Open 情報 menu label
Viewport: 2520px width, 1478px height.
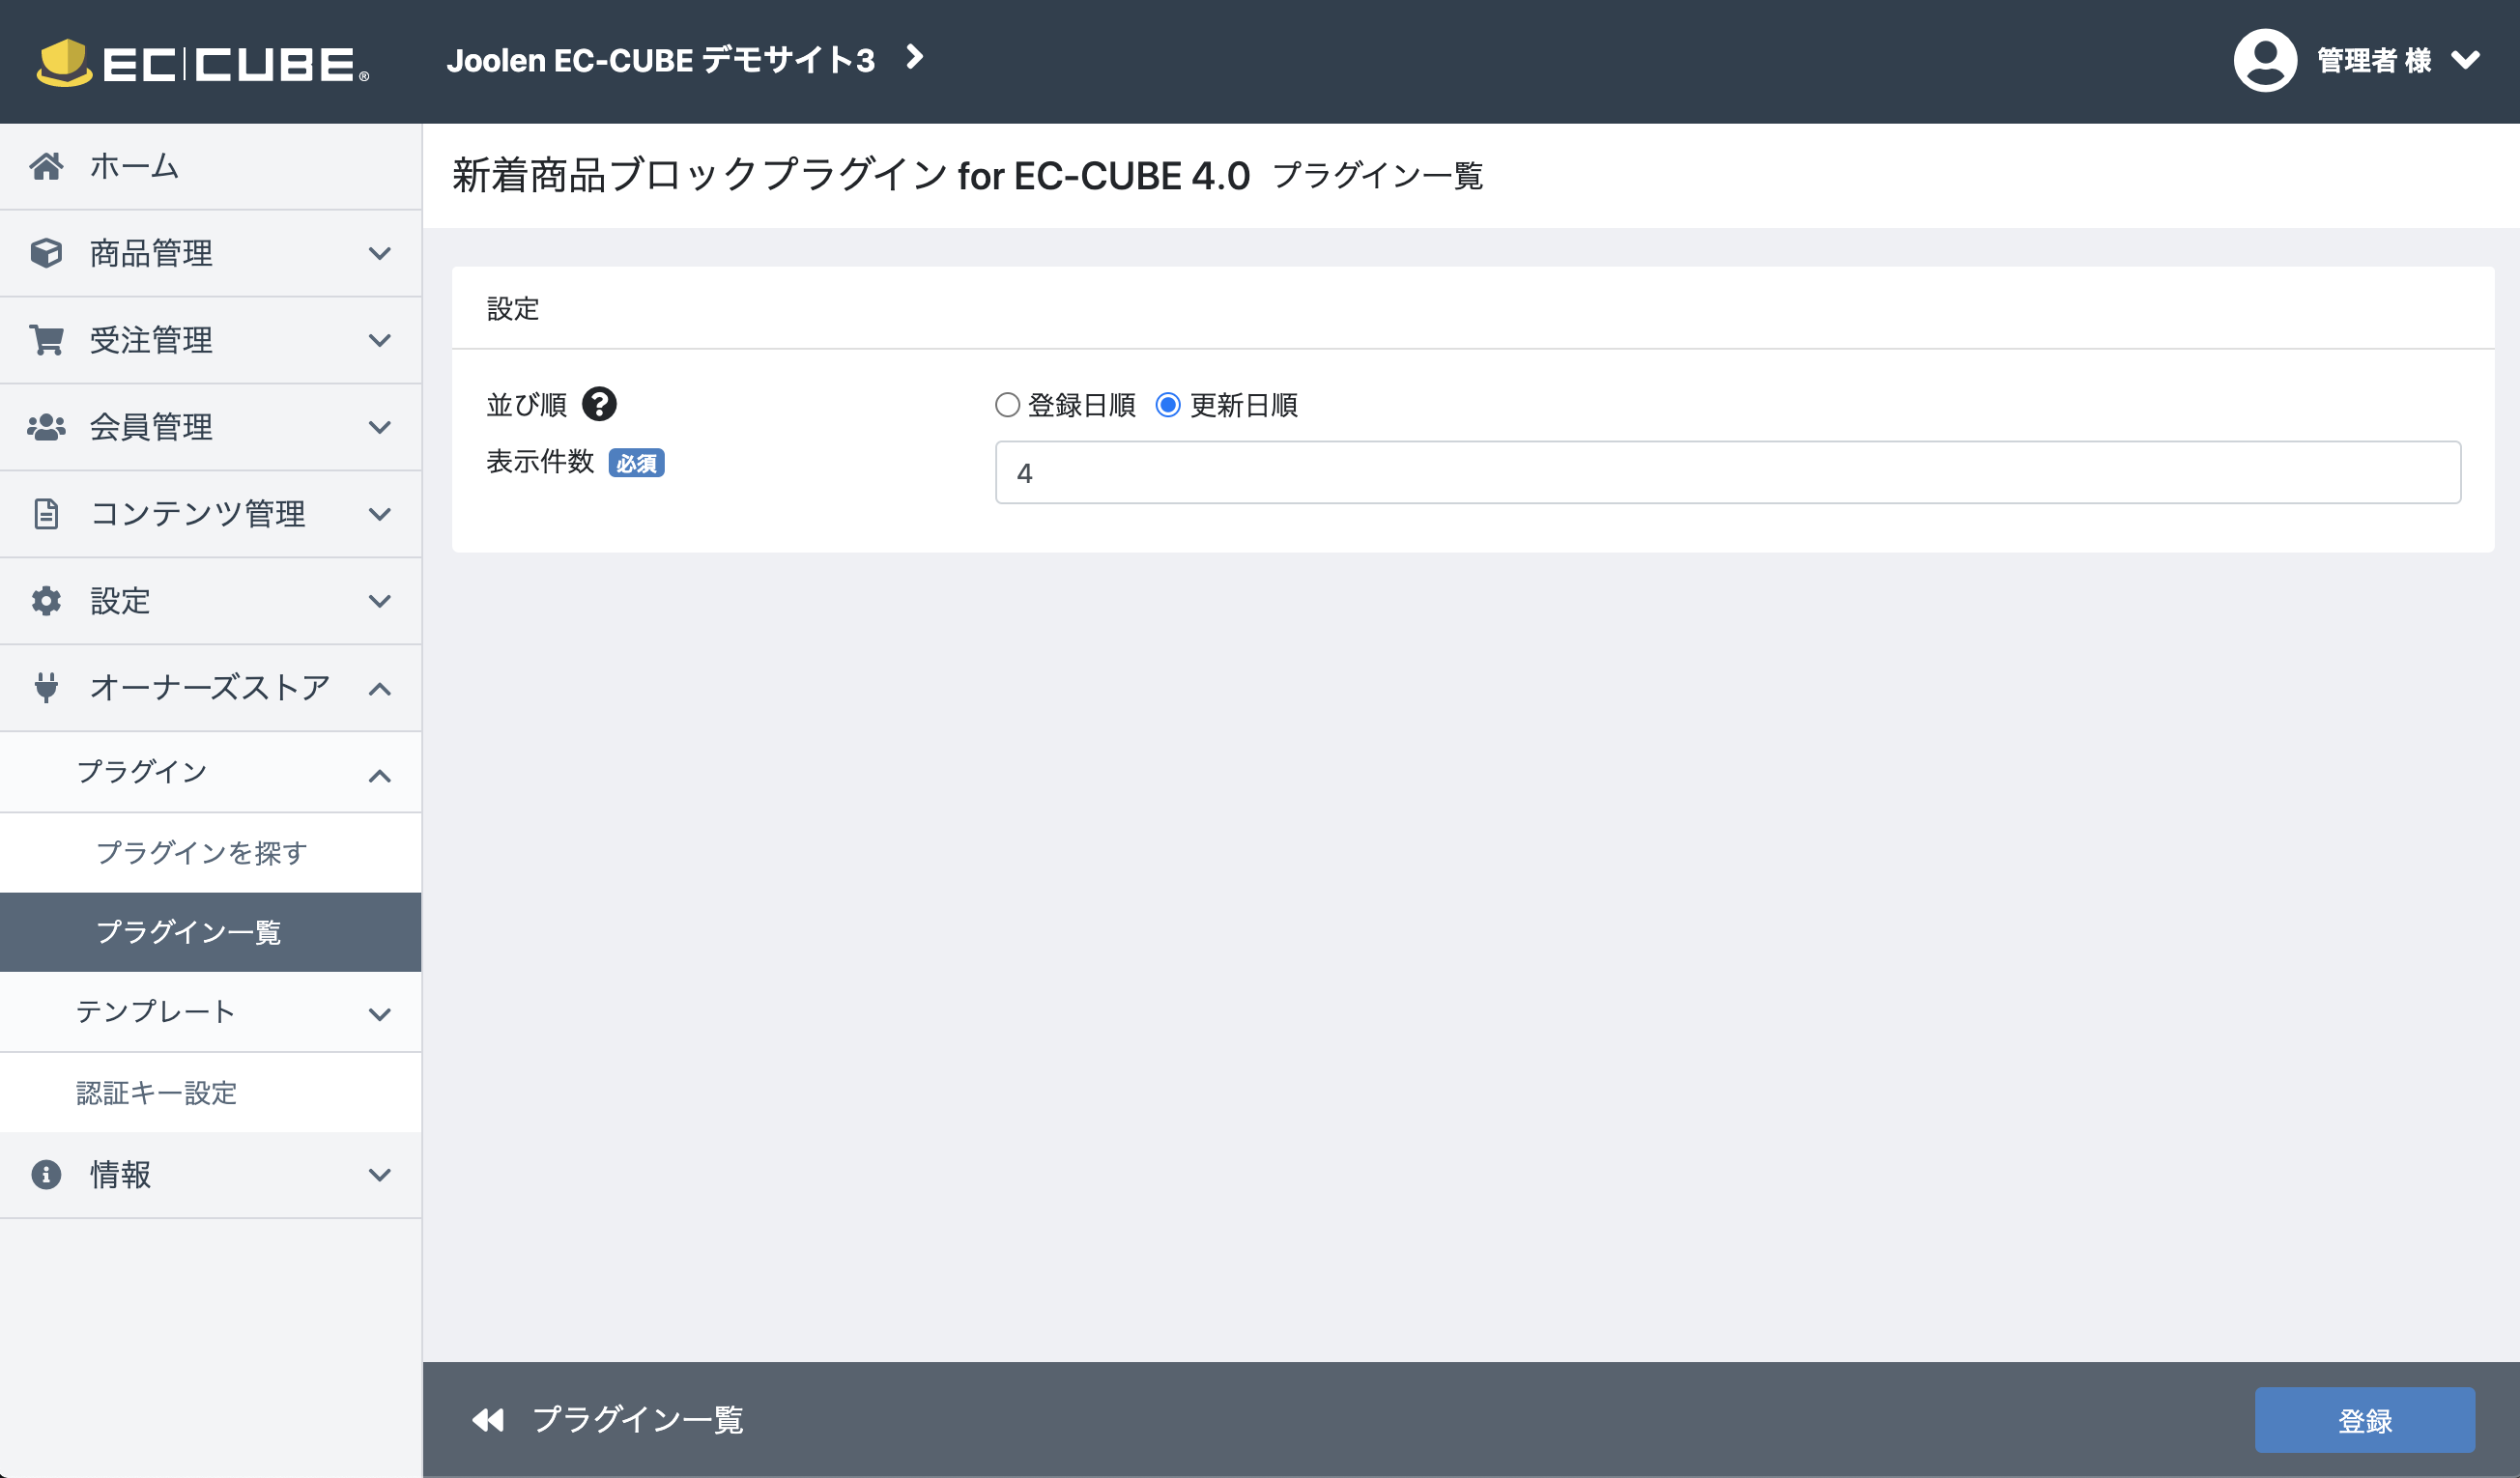click(x=120, y=1174)
